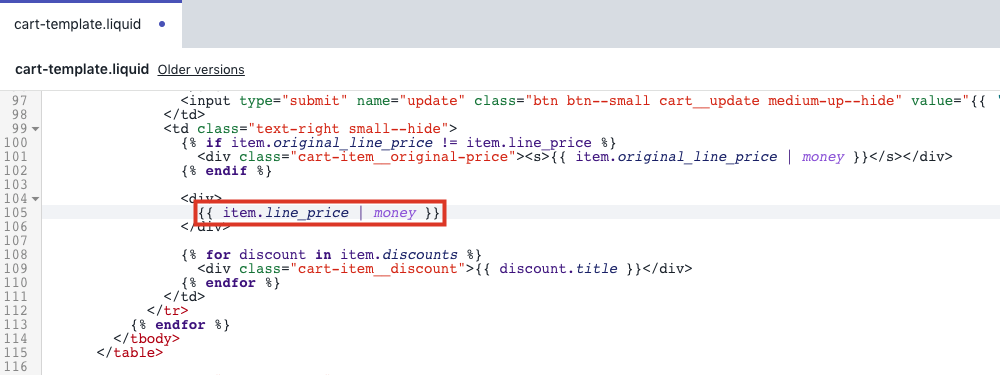This screenshot has height=375, width=1000.
Task: Click line number 106 in the gutter
Action: (x=16, y=226)
